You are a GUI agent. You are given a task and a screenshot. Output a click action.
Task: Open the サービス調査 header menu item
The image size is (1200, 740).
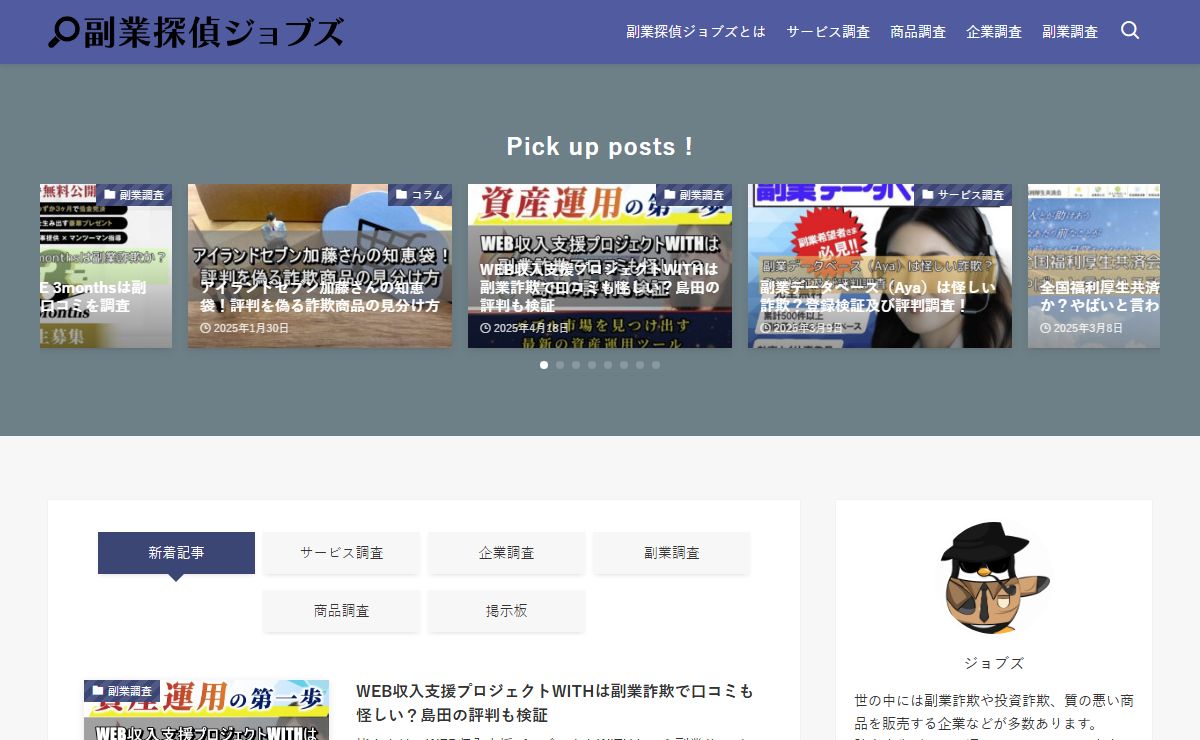pyautogui.click(x=828, y=32)
